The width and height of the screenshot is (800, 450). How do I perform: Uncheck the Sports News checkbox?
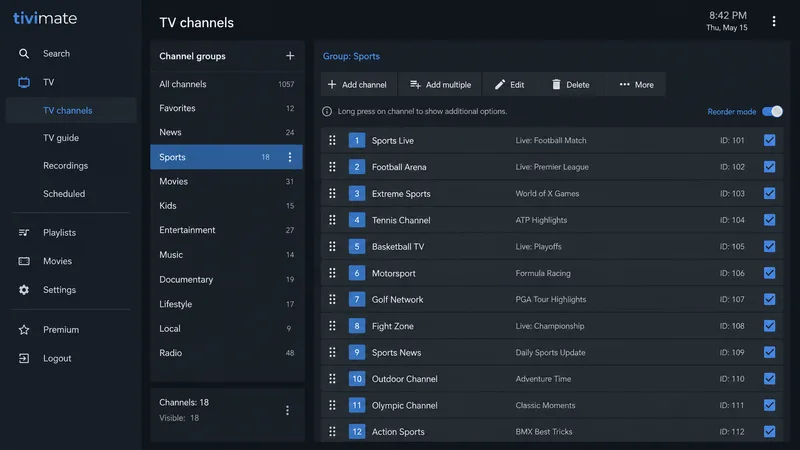[769, 353]
